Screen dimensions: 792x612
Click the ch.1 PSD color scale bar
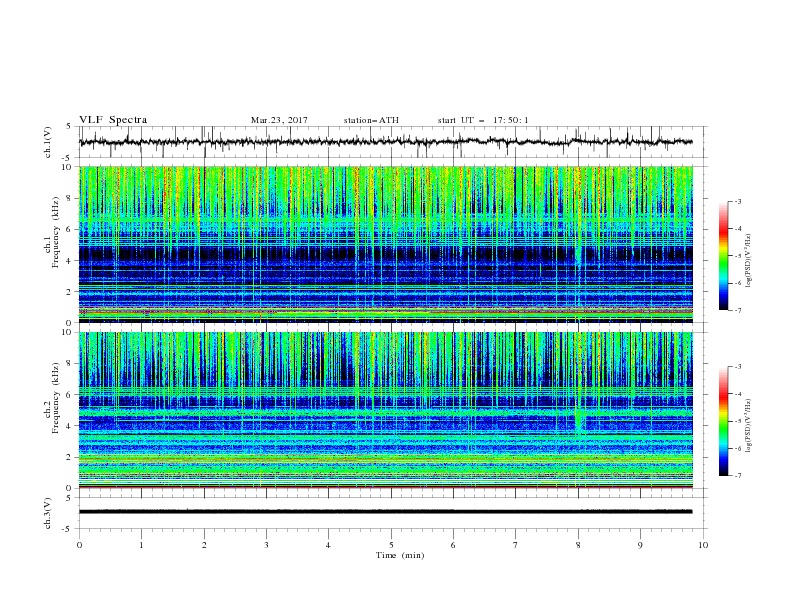click(x=724, y=256)
